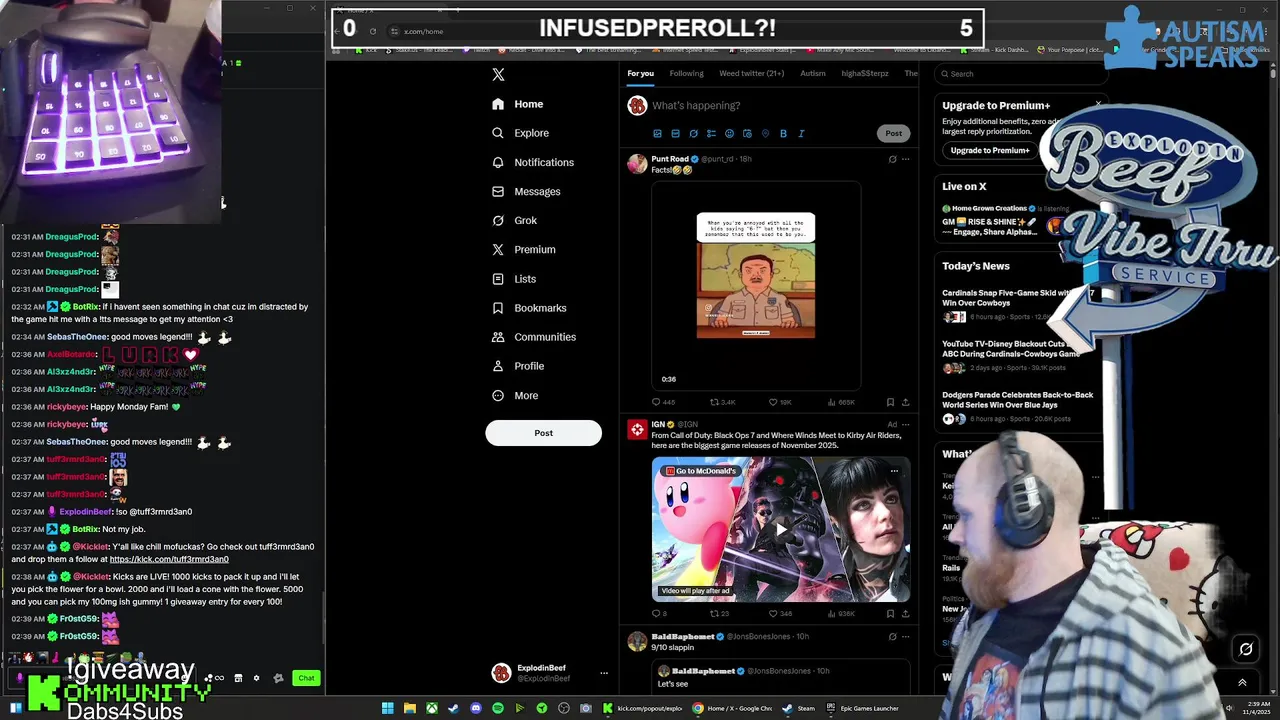Click the sidebar Post button
The image size is (1280, 720).
pyautogui.click(x=543, y=433)
